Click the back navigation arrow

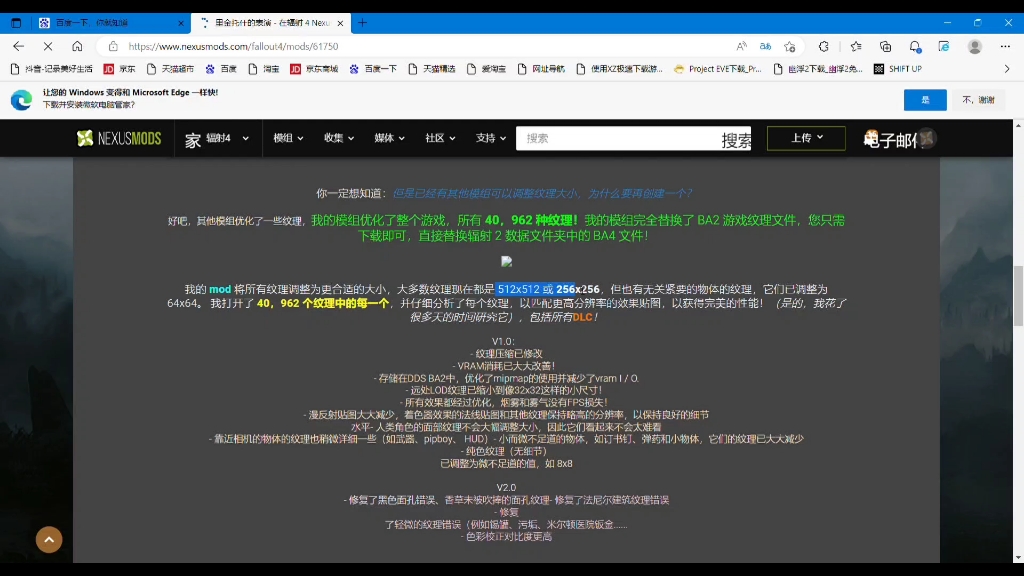[x=18, y=46]
